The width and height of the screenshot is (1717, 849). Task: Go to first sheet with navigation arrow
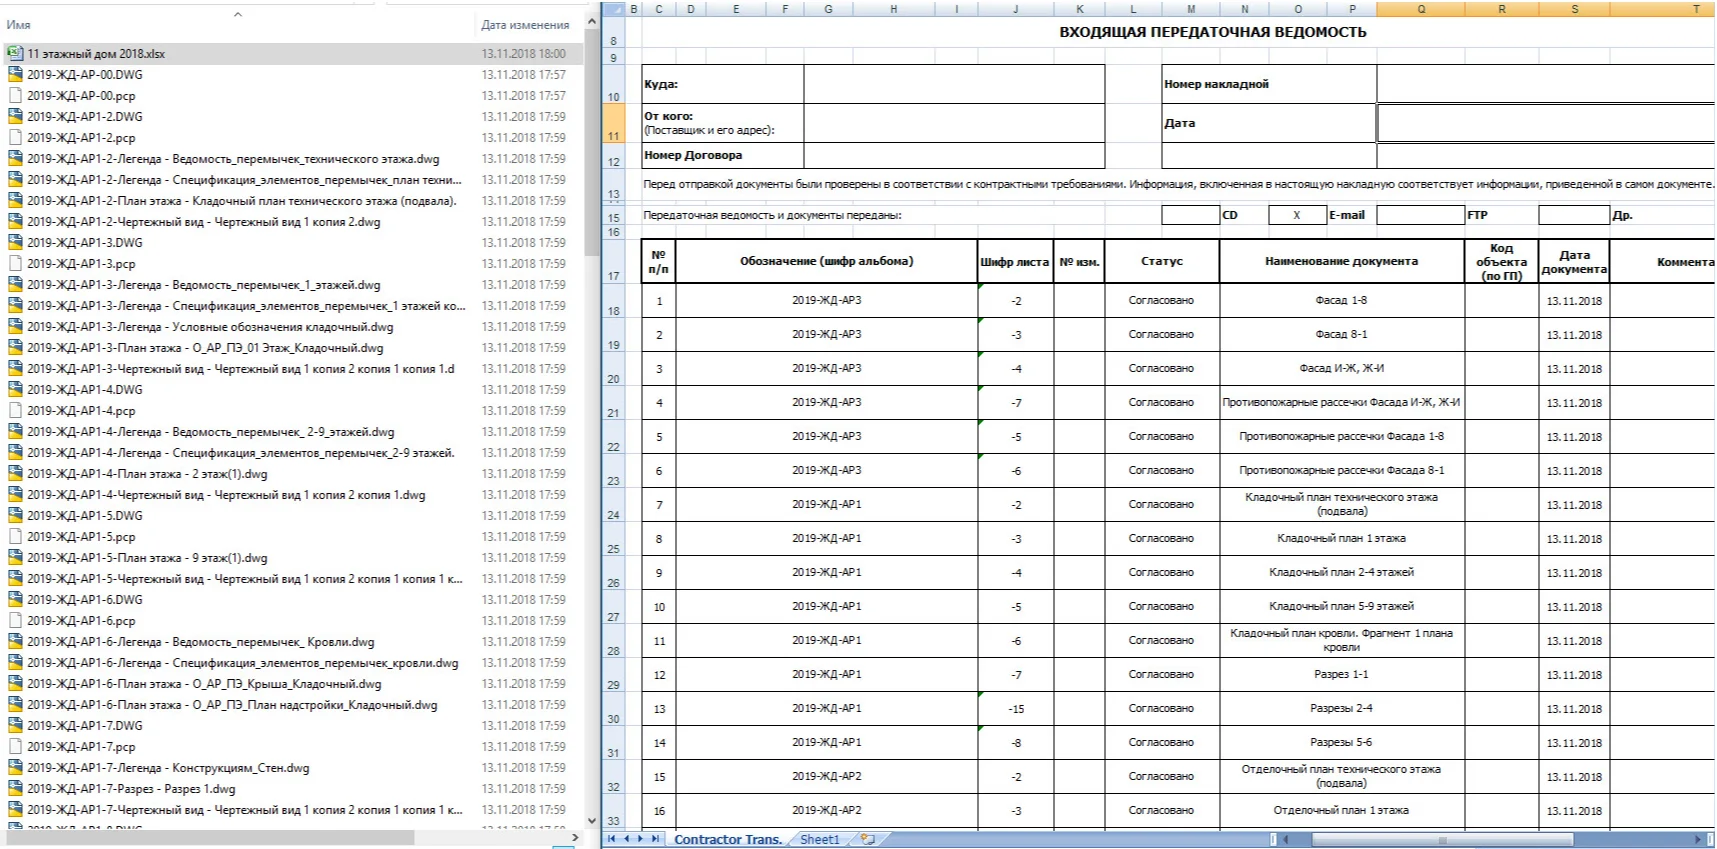tap(612, 839)
